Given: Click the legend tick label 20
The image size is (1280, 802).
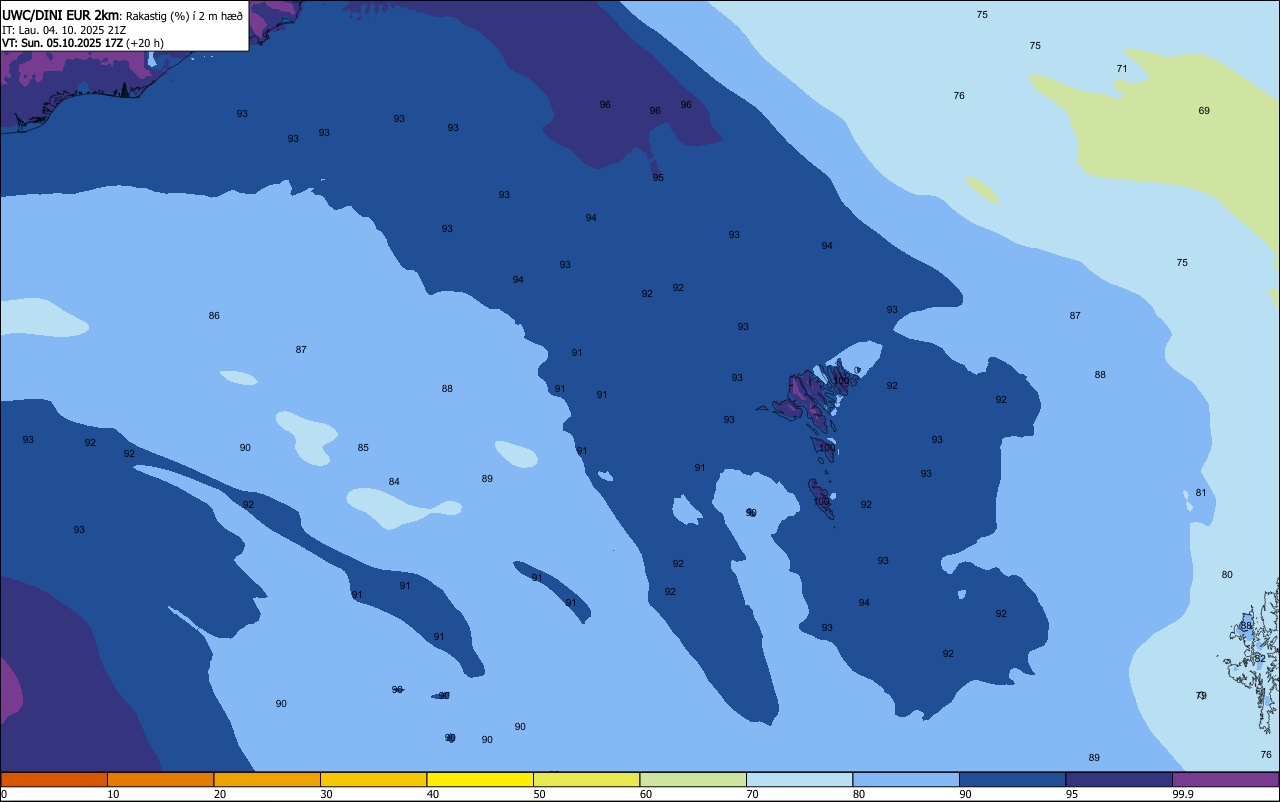Looking at the screenshot, I should [x=220, y=794].
